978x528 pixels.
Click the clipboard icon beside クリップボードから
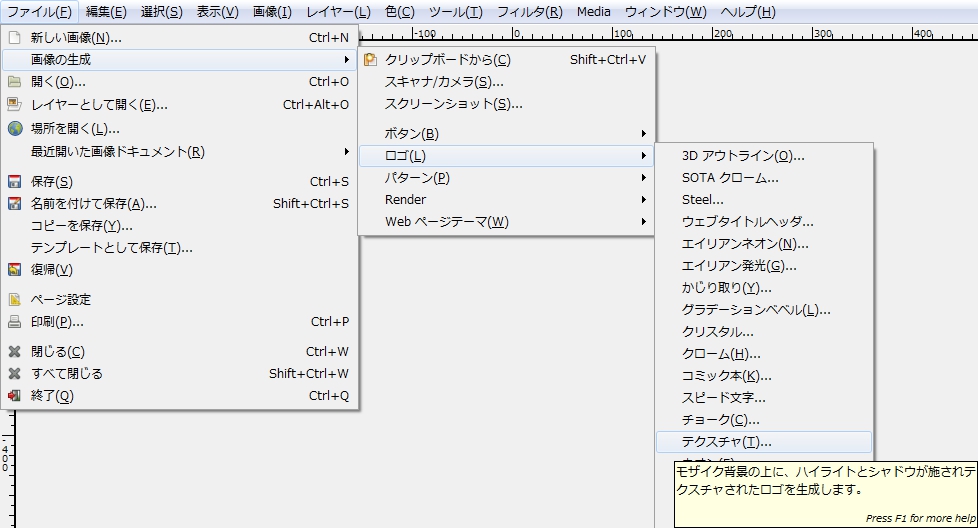pyautogui.click(x=371, y=60)
